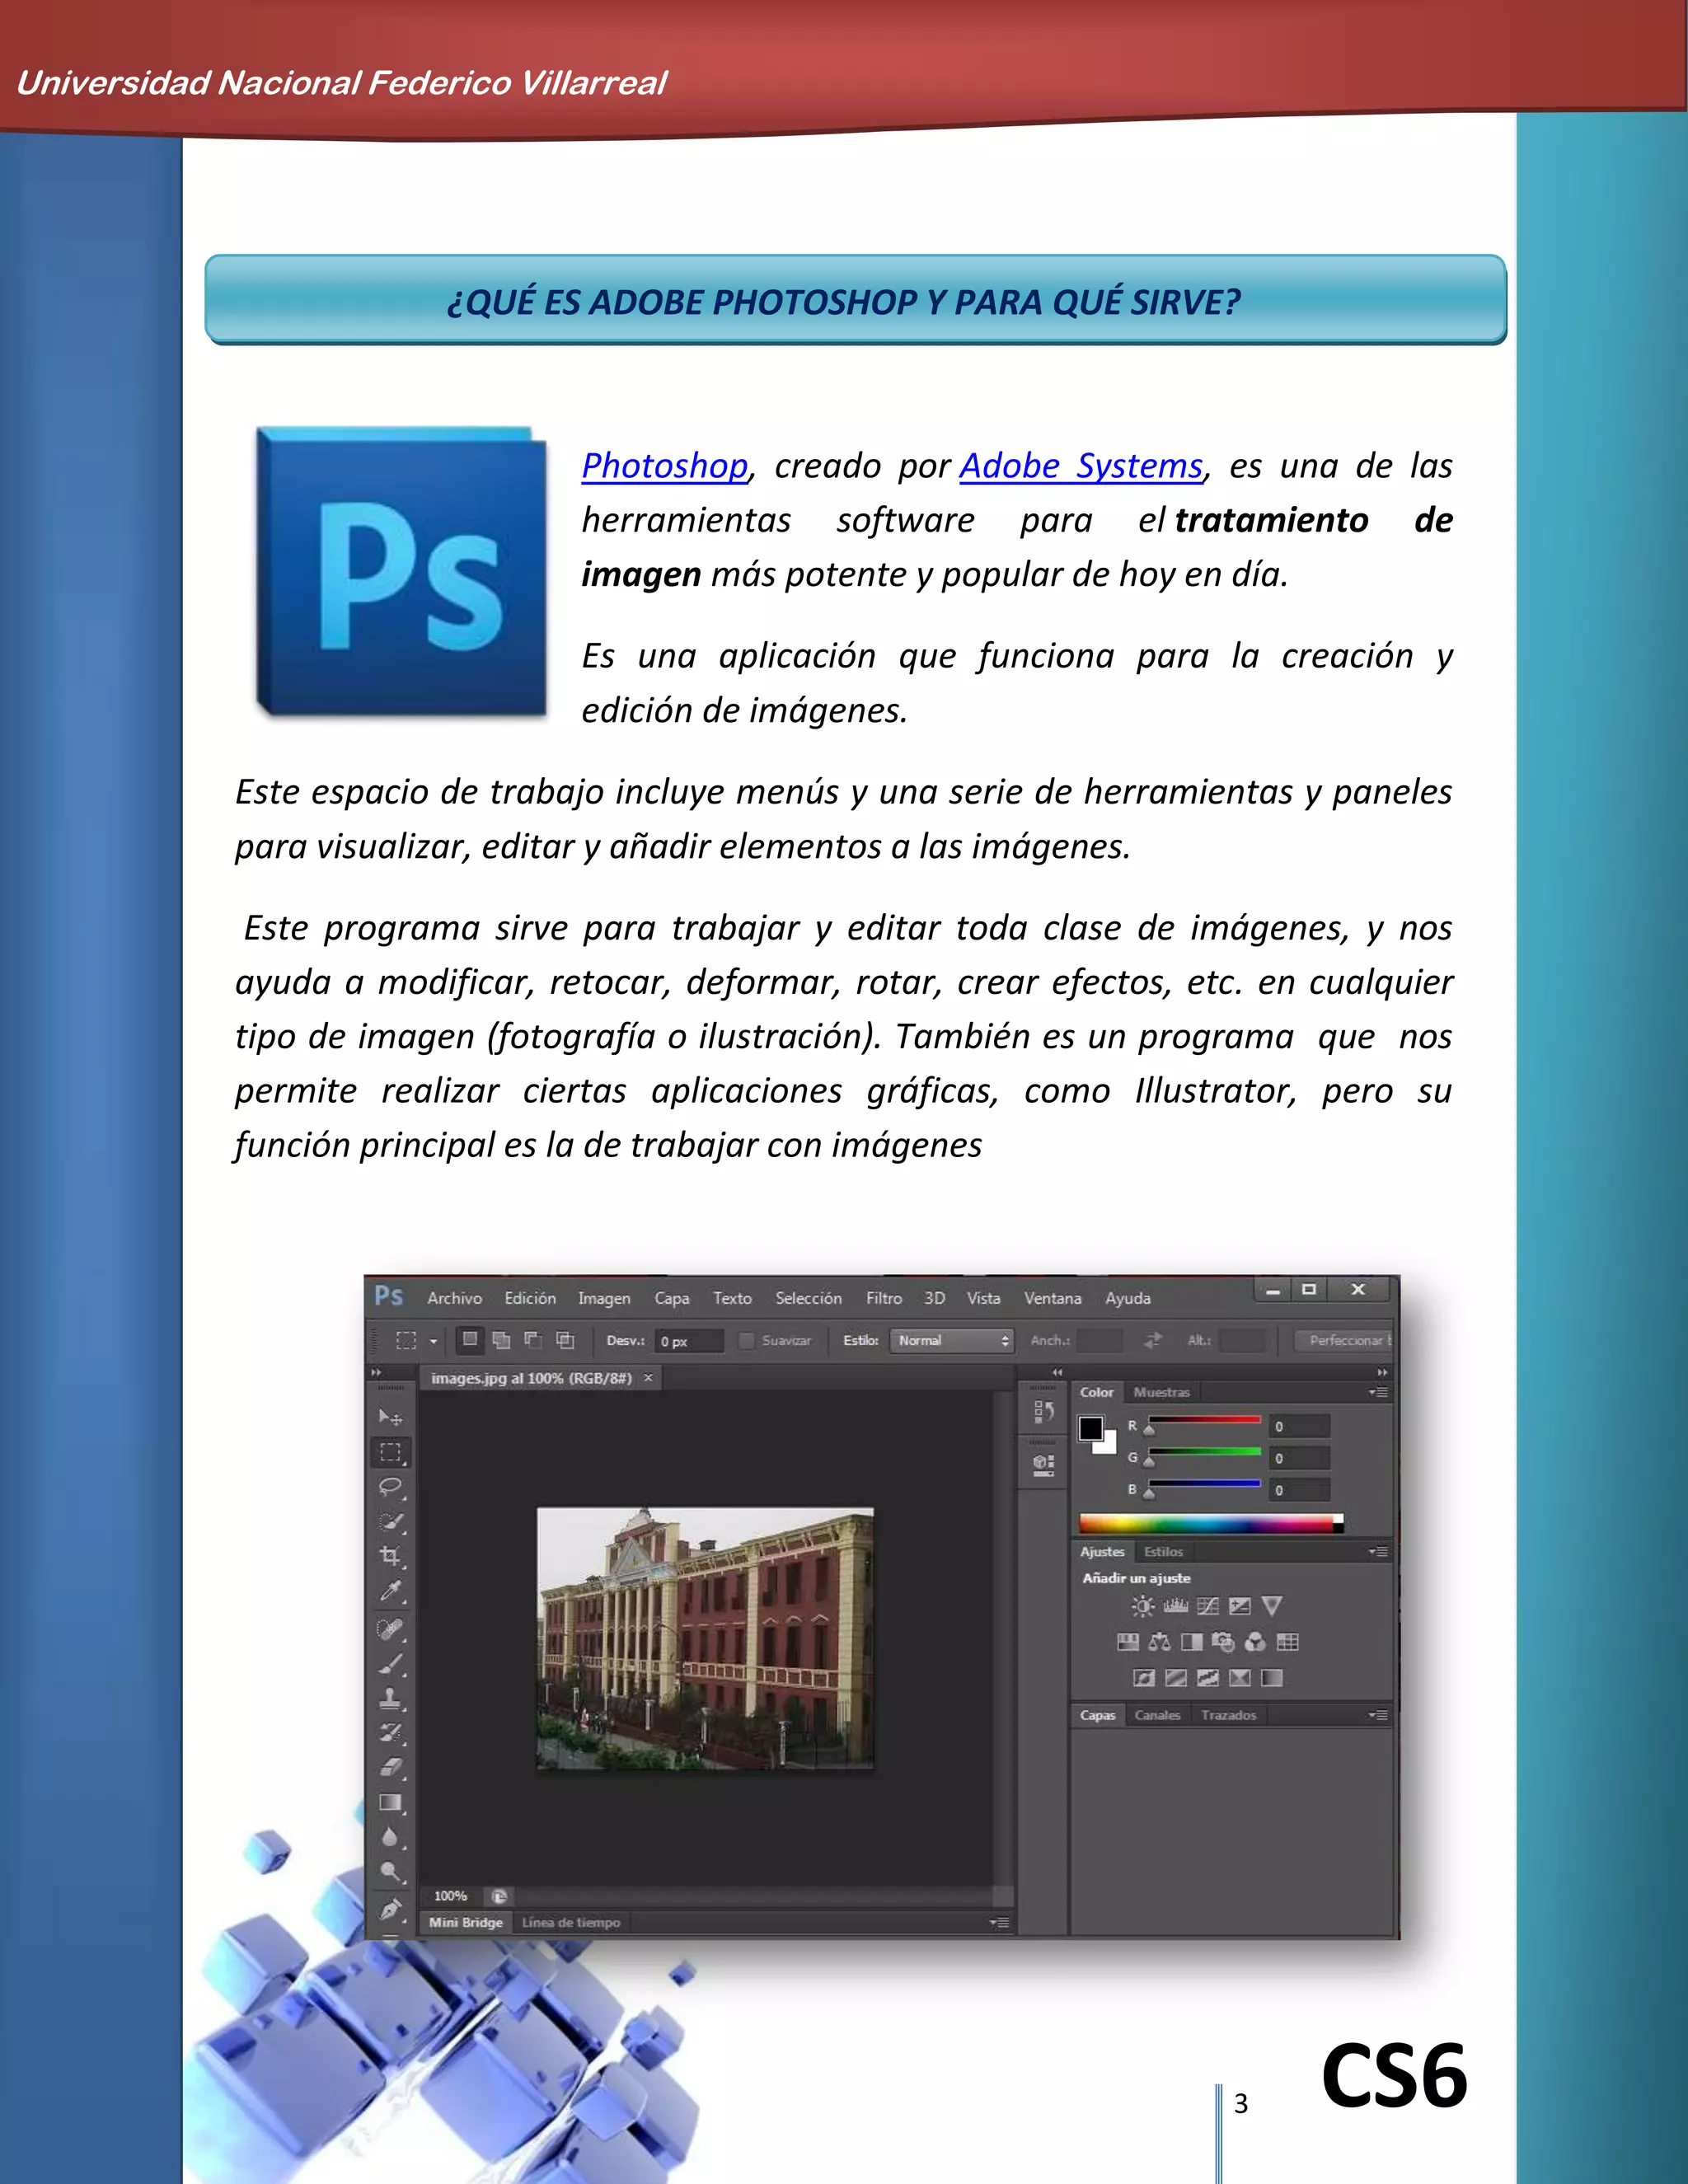
Task: Open the Adobe Systems hyperlink
Action: 1081,466
